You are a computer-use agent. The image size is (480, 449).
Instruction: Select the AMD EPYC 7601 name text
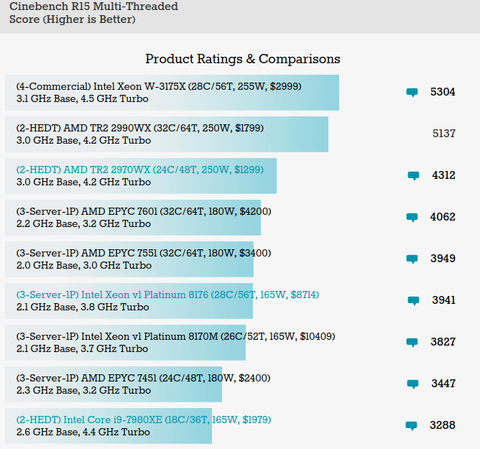coord(144,211)
